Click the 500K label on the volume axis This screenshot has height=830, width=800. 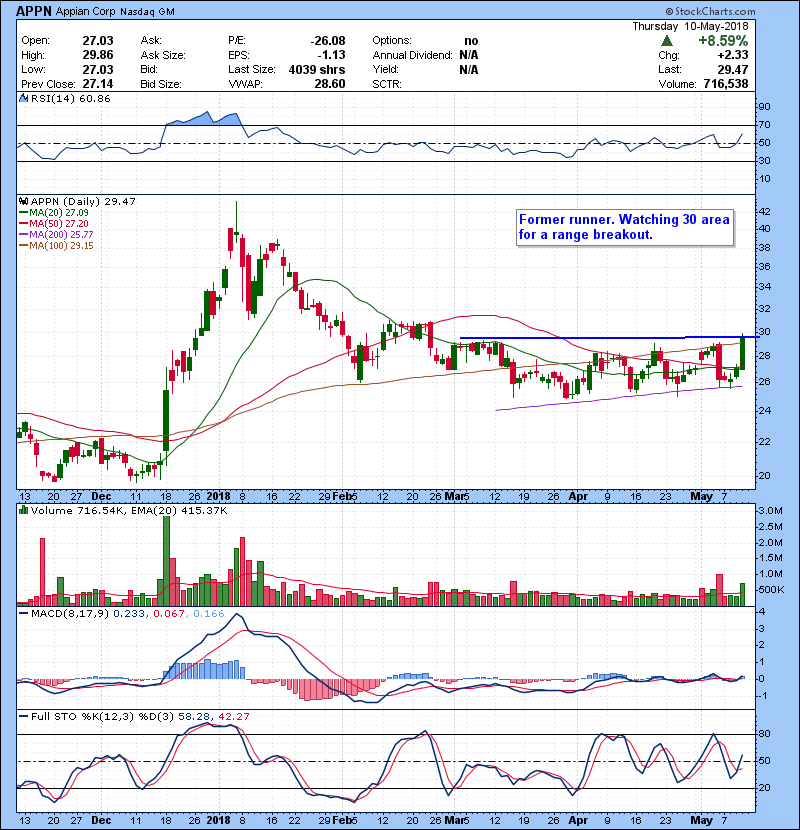pyautogui.click(x=771, y=590)
